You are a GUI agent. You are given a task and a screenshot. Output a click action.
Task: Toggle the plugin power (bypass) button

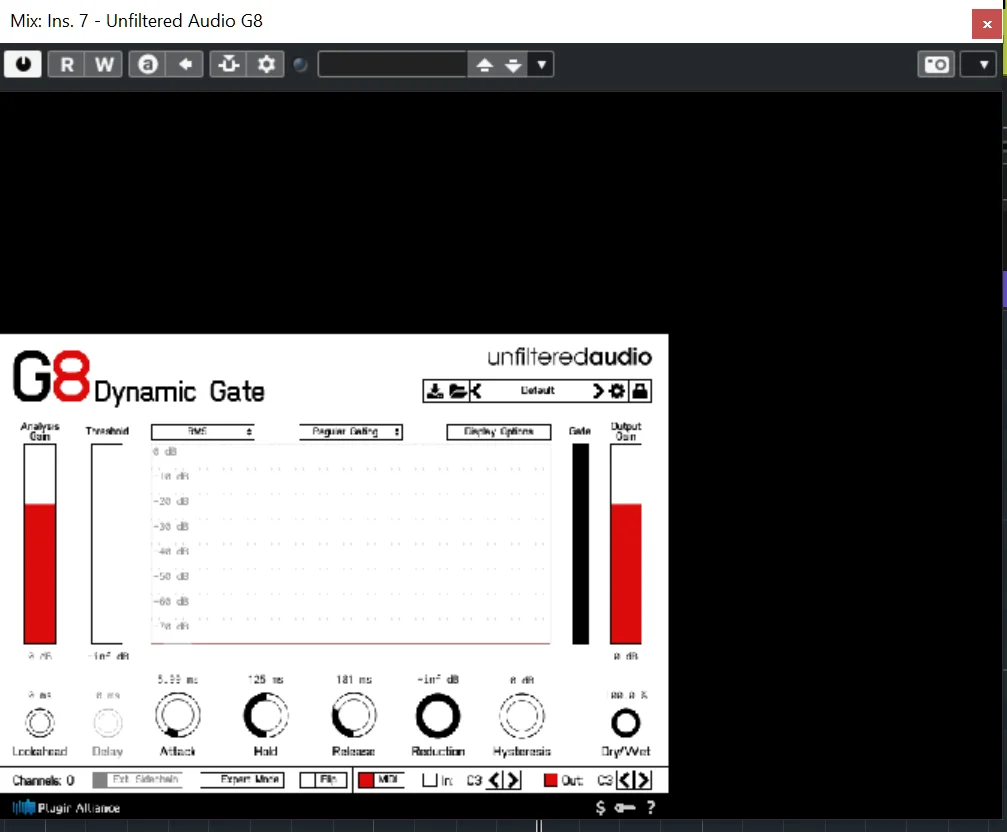click(23, 64)
